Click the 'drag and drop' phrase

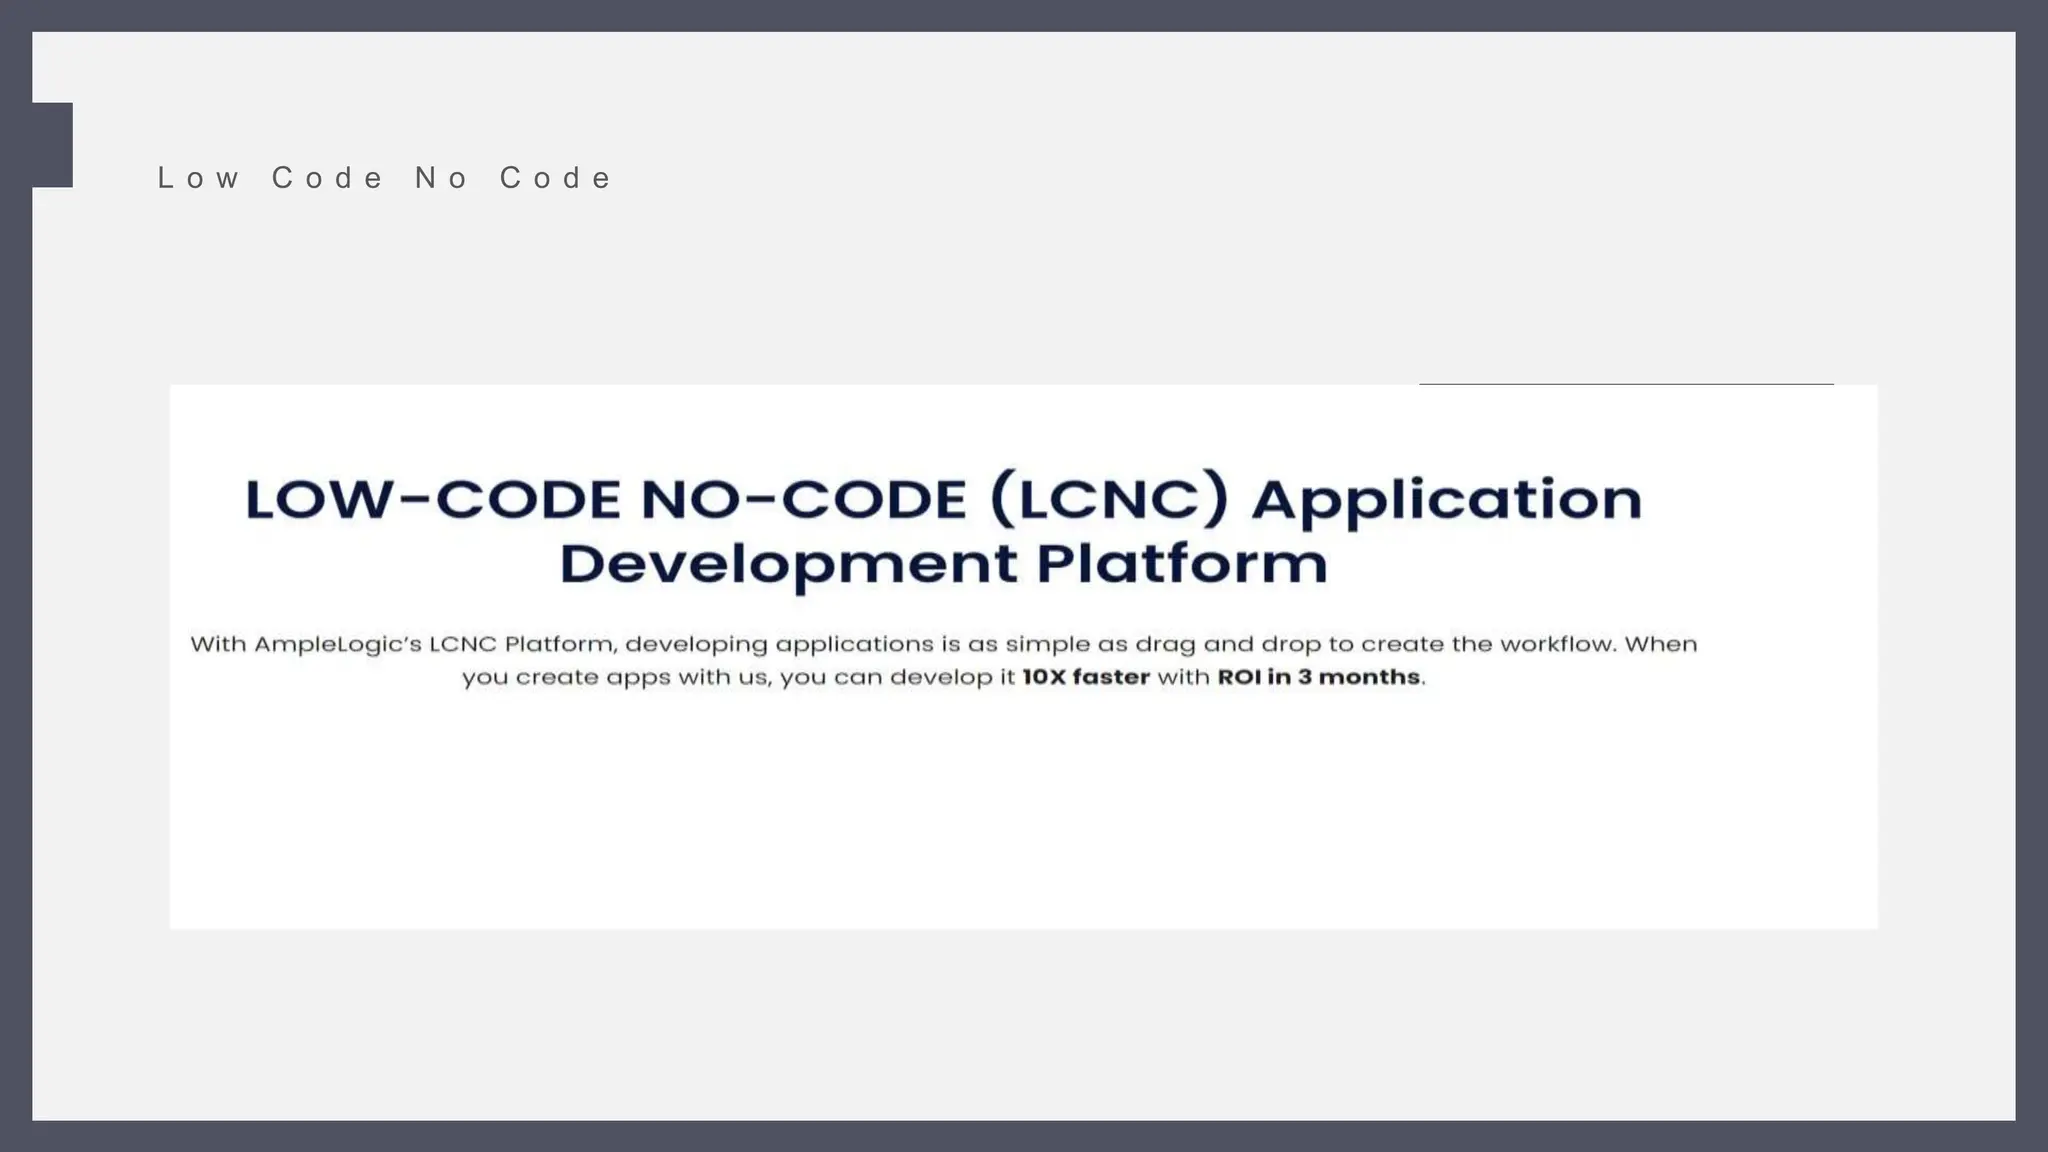[1228, 644]
